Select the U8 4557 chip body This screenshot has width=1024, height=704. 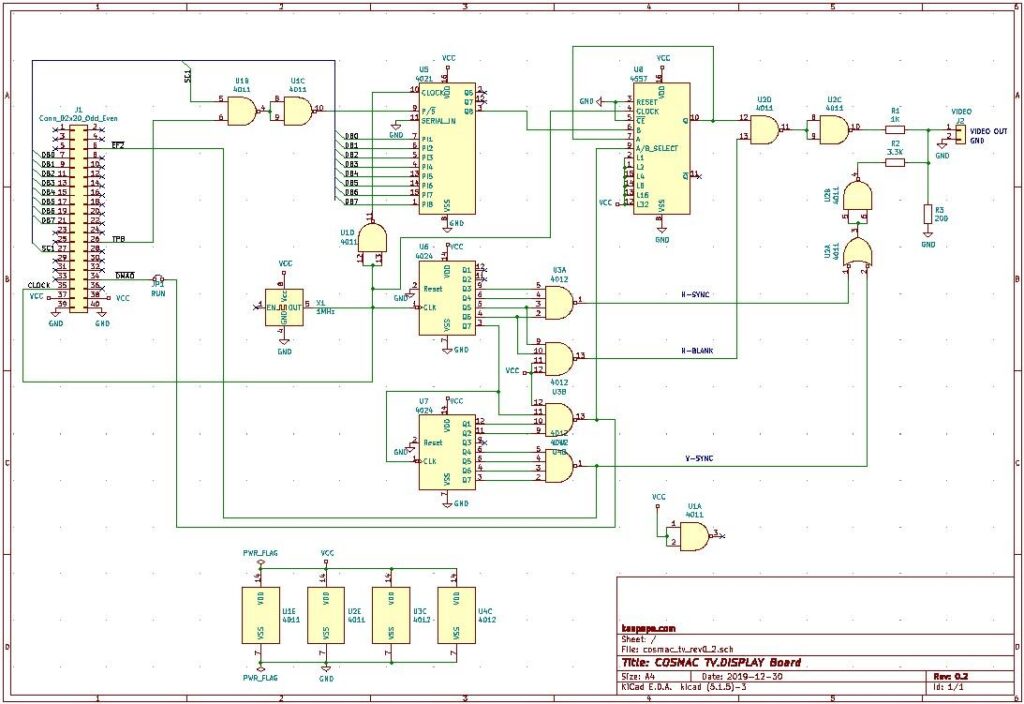661,148
